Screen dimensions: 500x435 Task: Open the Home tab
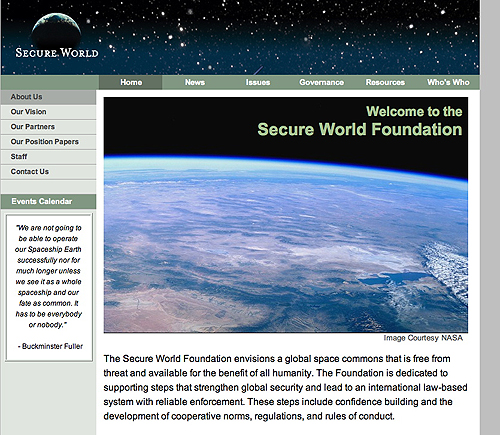[x=131, y=82]
